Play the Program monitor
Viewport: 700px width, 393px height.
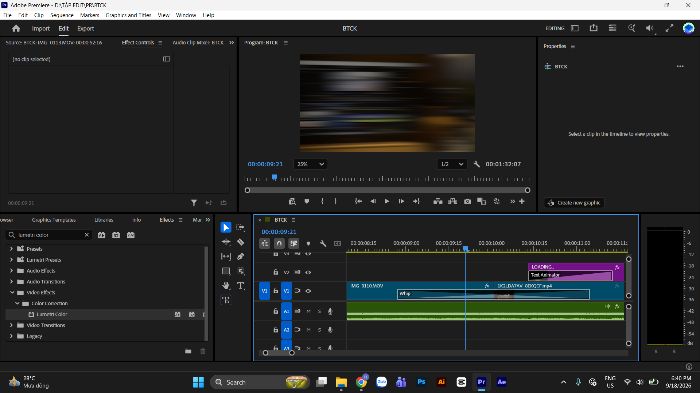point(387,201)
